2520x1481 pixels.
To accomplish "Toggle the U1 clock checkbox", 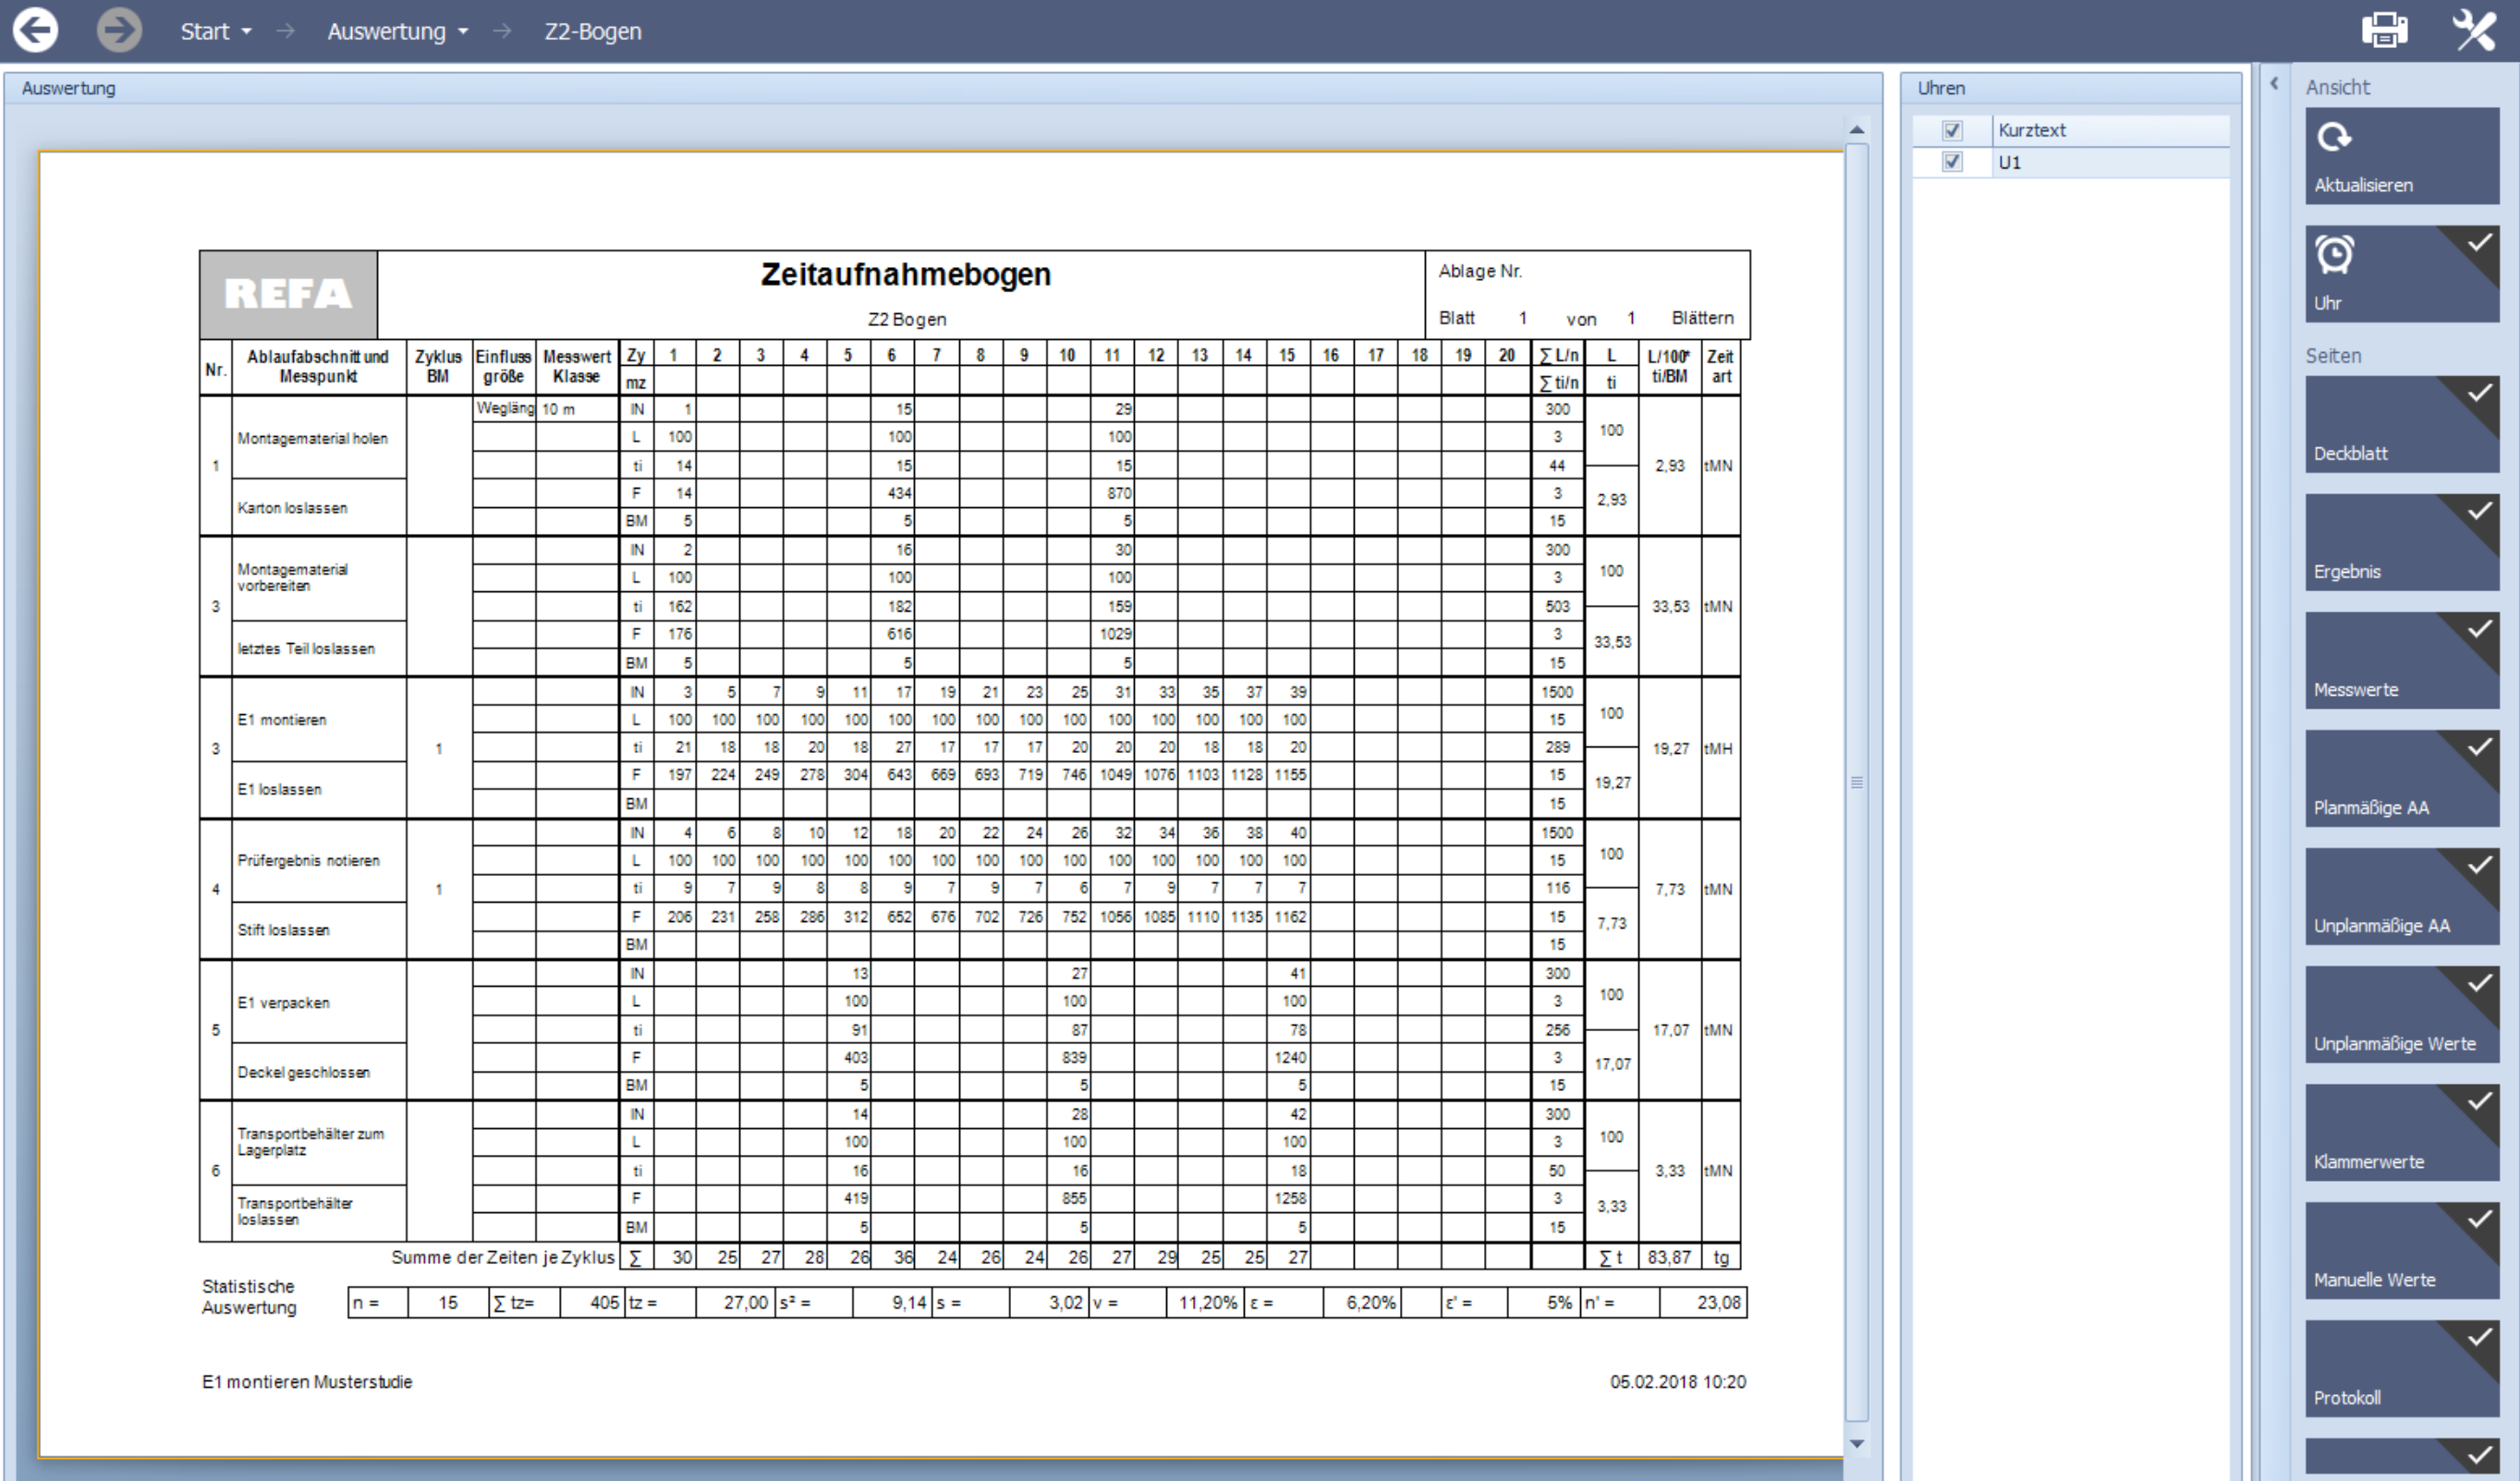I will click(x=1952, y=162).
